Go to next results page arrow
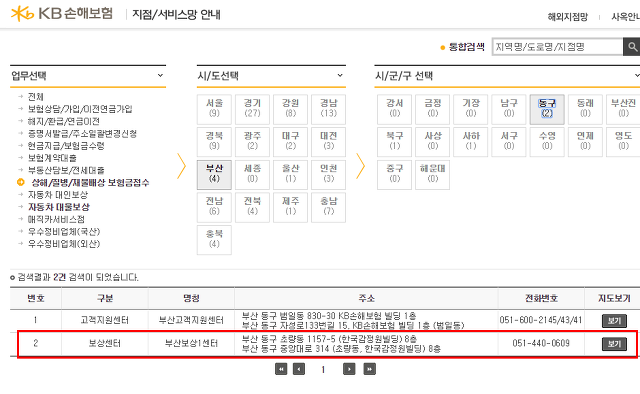 click(x=349, y=370)
